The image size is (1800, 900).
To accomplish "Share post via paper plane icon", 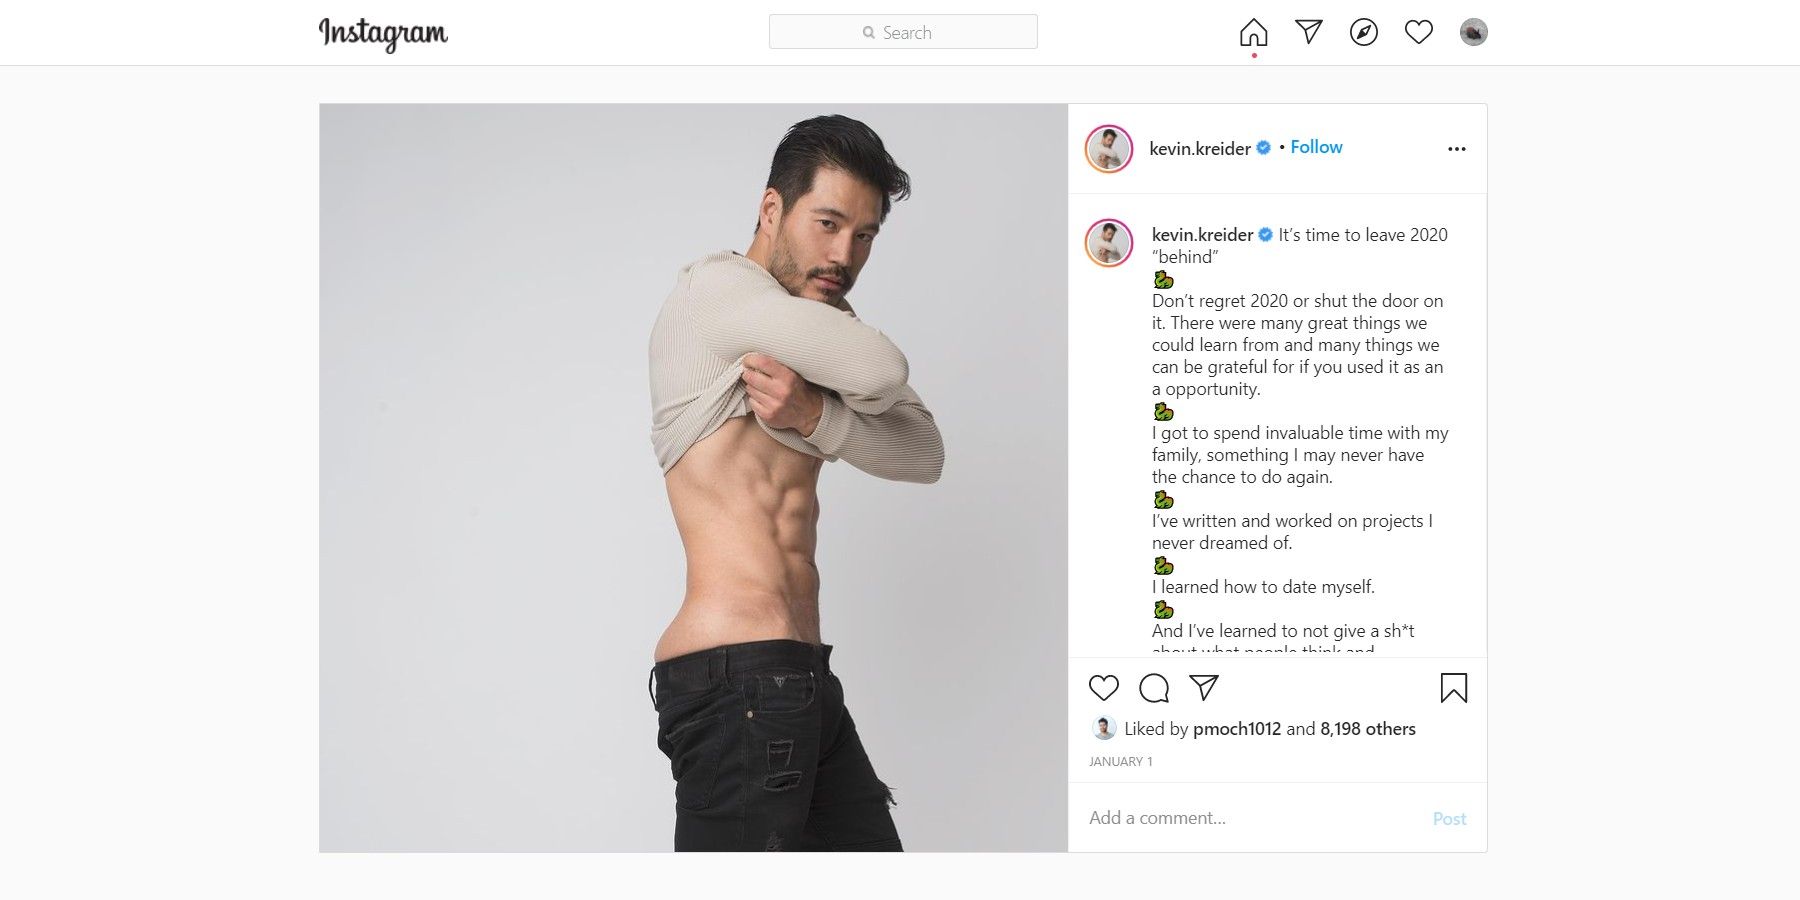I will point(1204,688).
